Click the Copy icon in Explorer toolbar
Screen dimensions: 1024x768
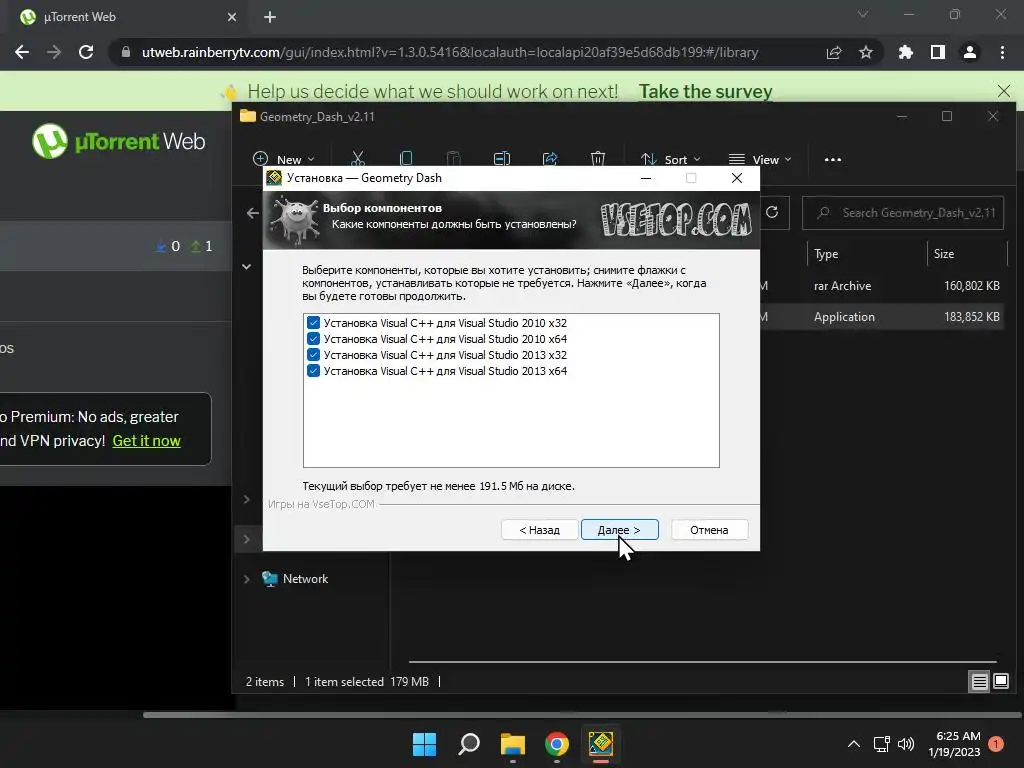click(x=406, y=159)
